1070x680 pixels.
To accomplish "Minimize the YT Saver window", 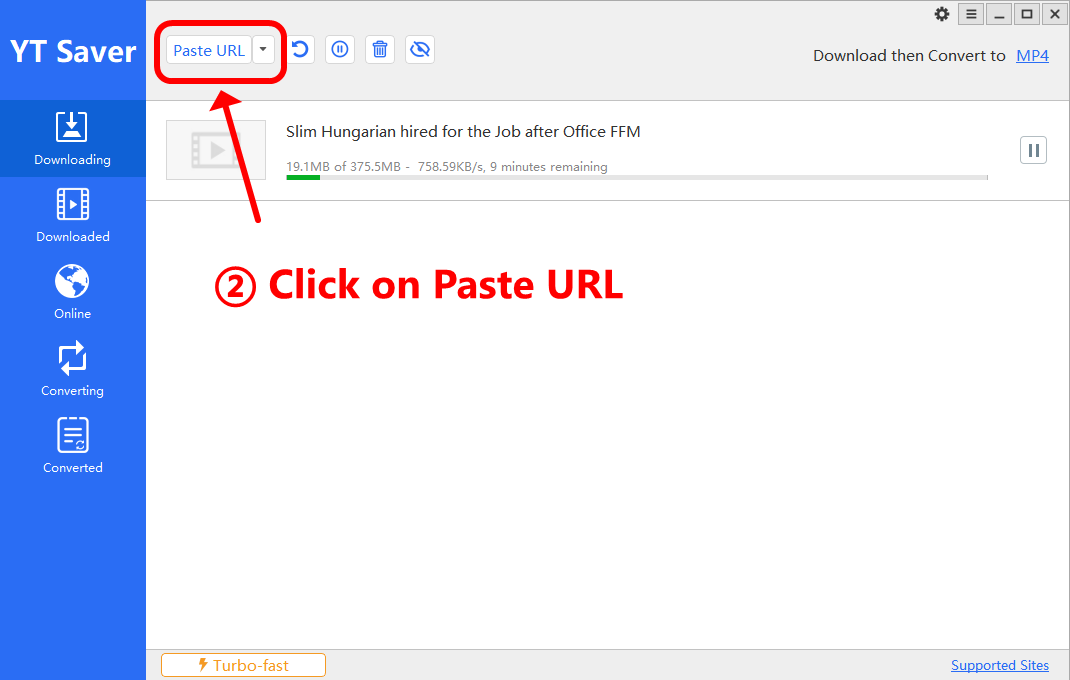I will (999, 14).
